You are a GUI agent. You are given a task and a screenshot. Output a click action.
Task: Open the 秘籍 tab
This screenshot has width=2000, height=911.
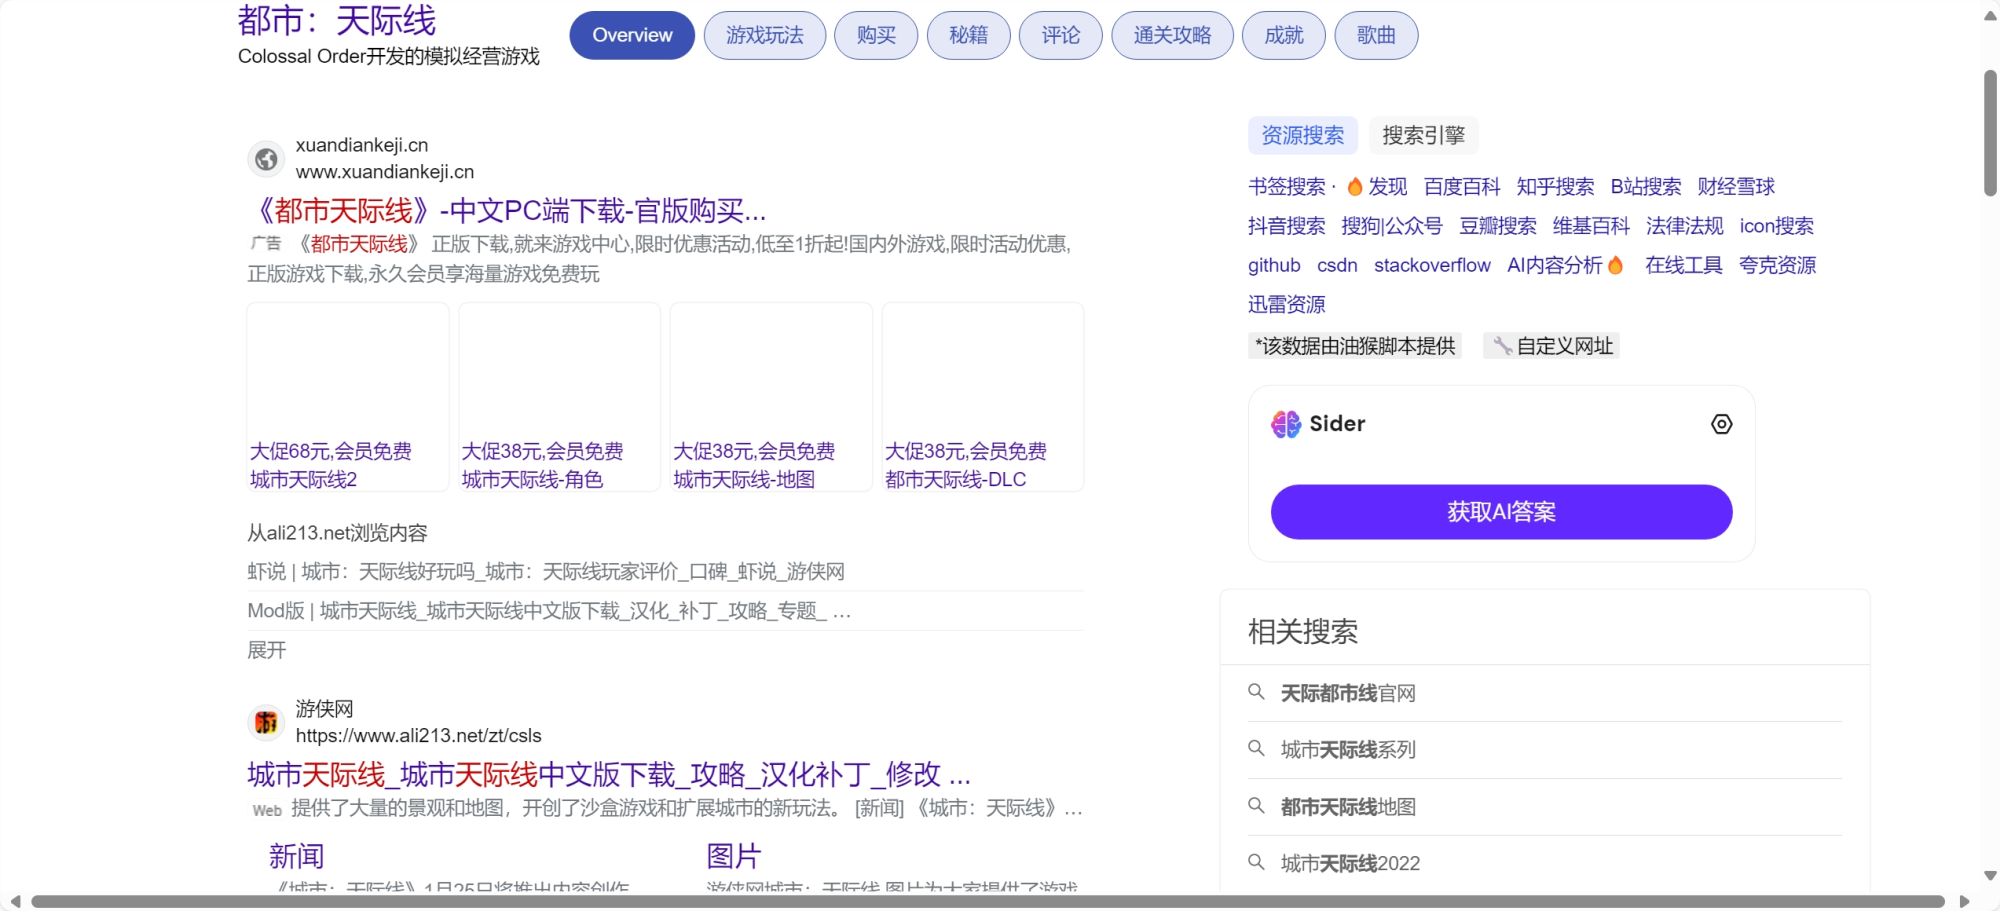point(968,35)
